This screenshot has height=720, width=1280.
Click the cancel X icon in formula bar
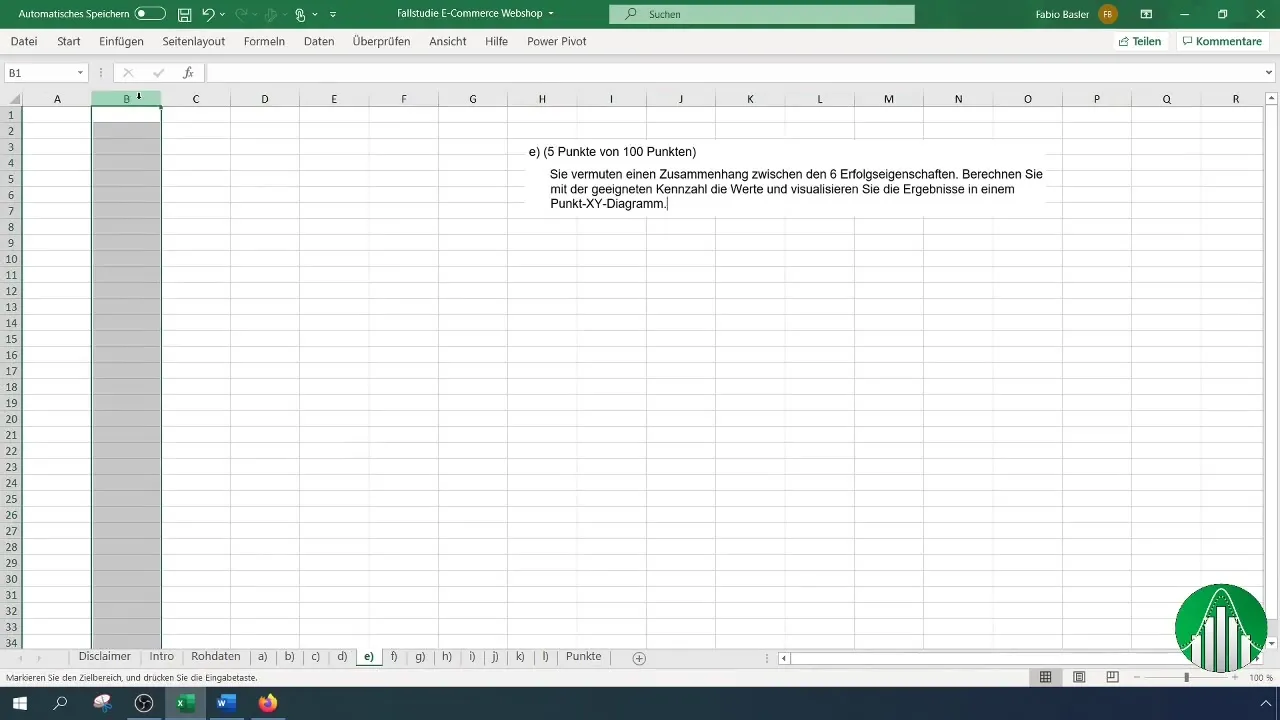coord(128,73)
